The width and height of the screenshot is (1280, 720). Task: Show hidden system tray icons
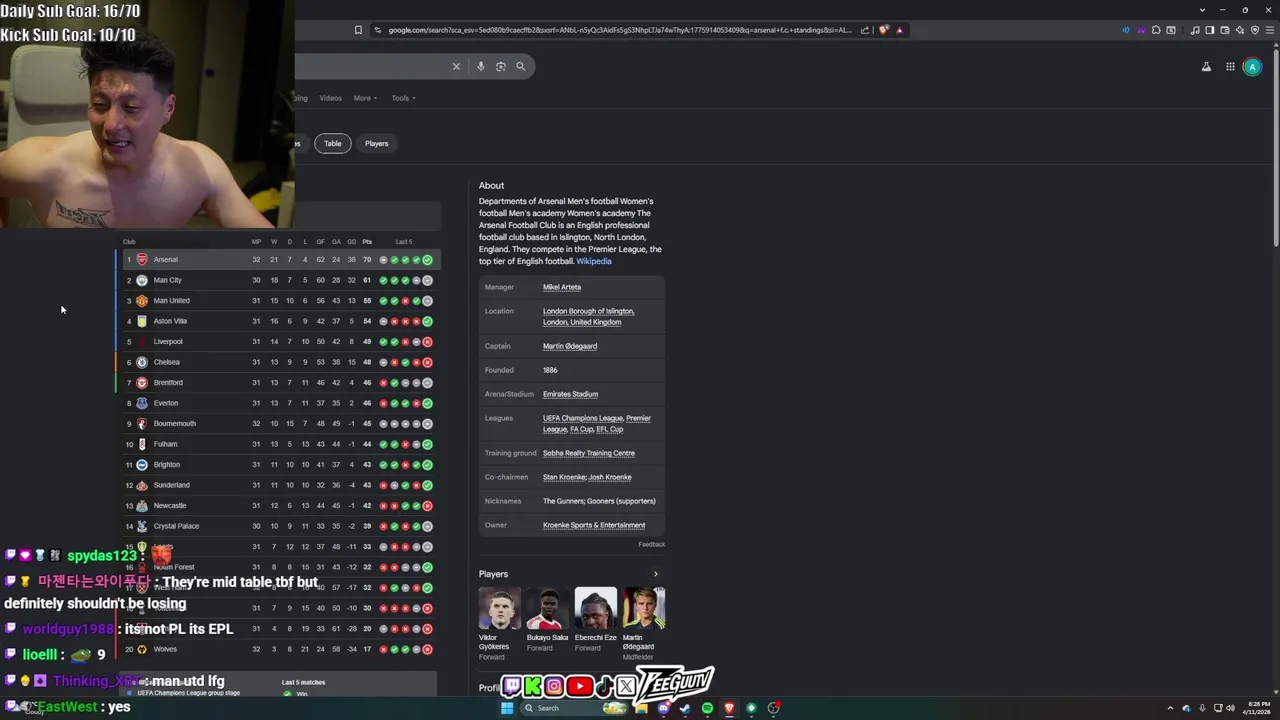click(1170, 708)
